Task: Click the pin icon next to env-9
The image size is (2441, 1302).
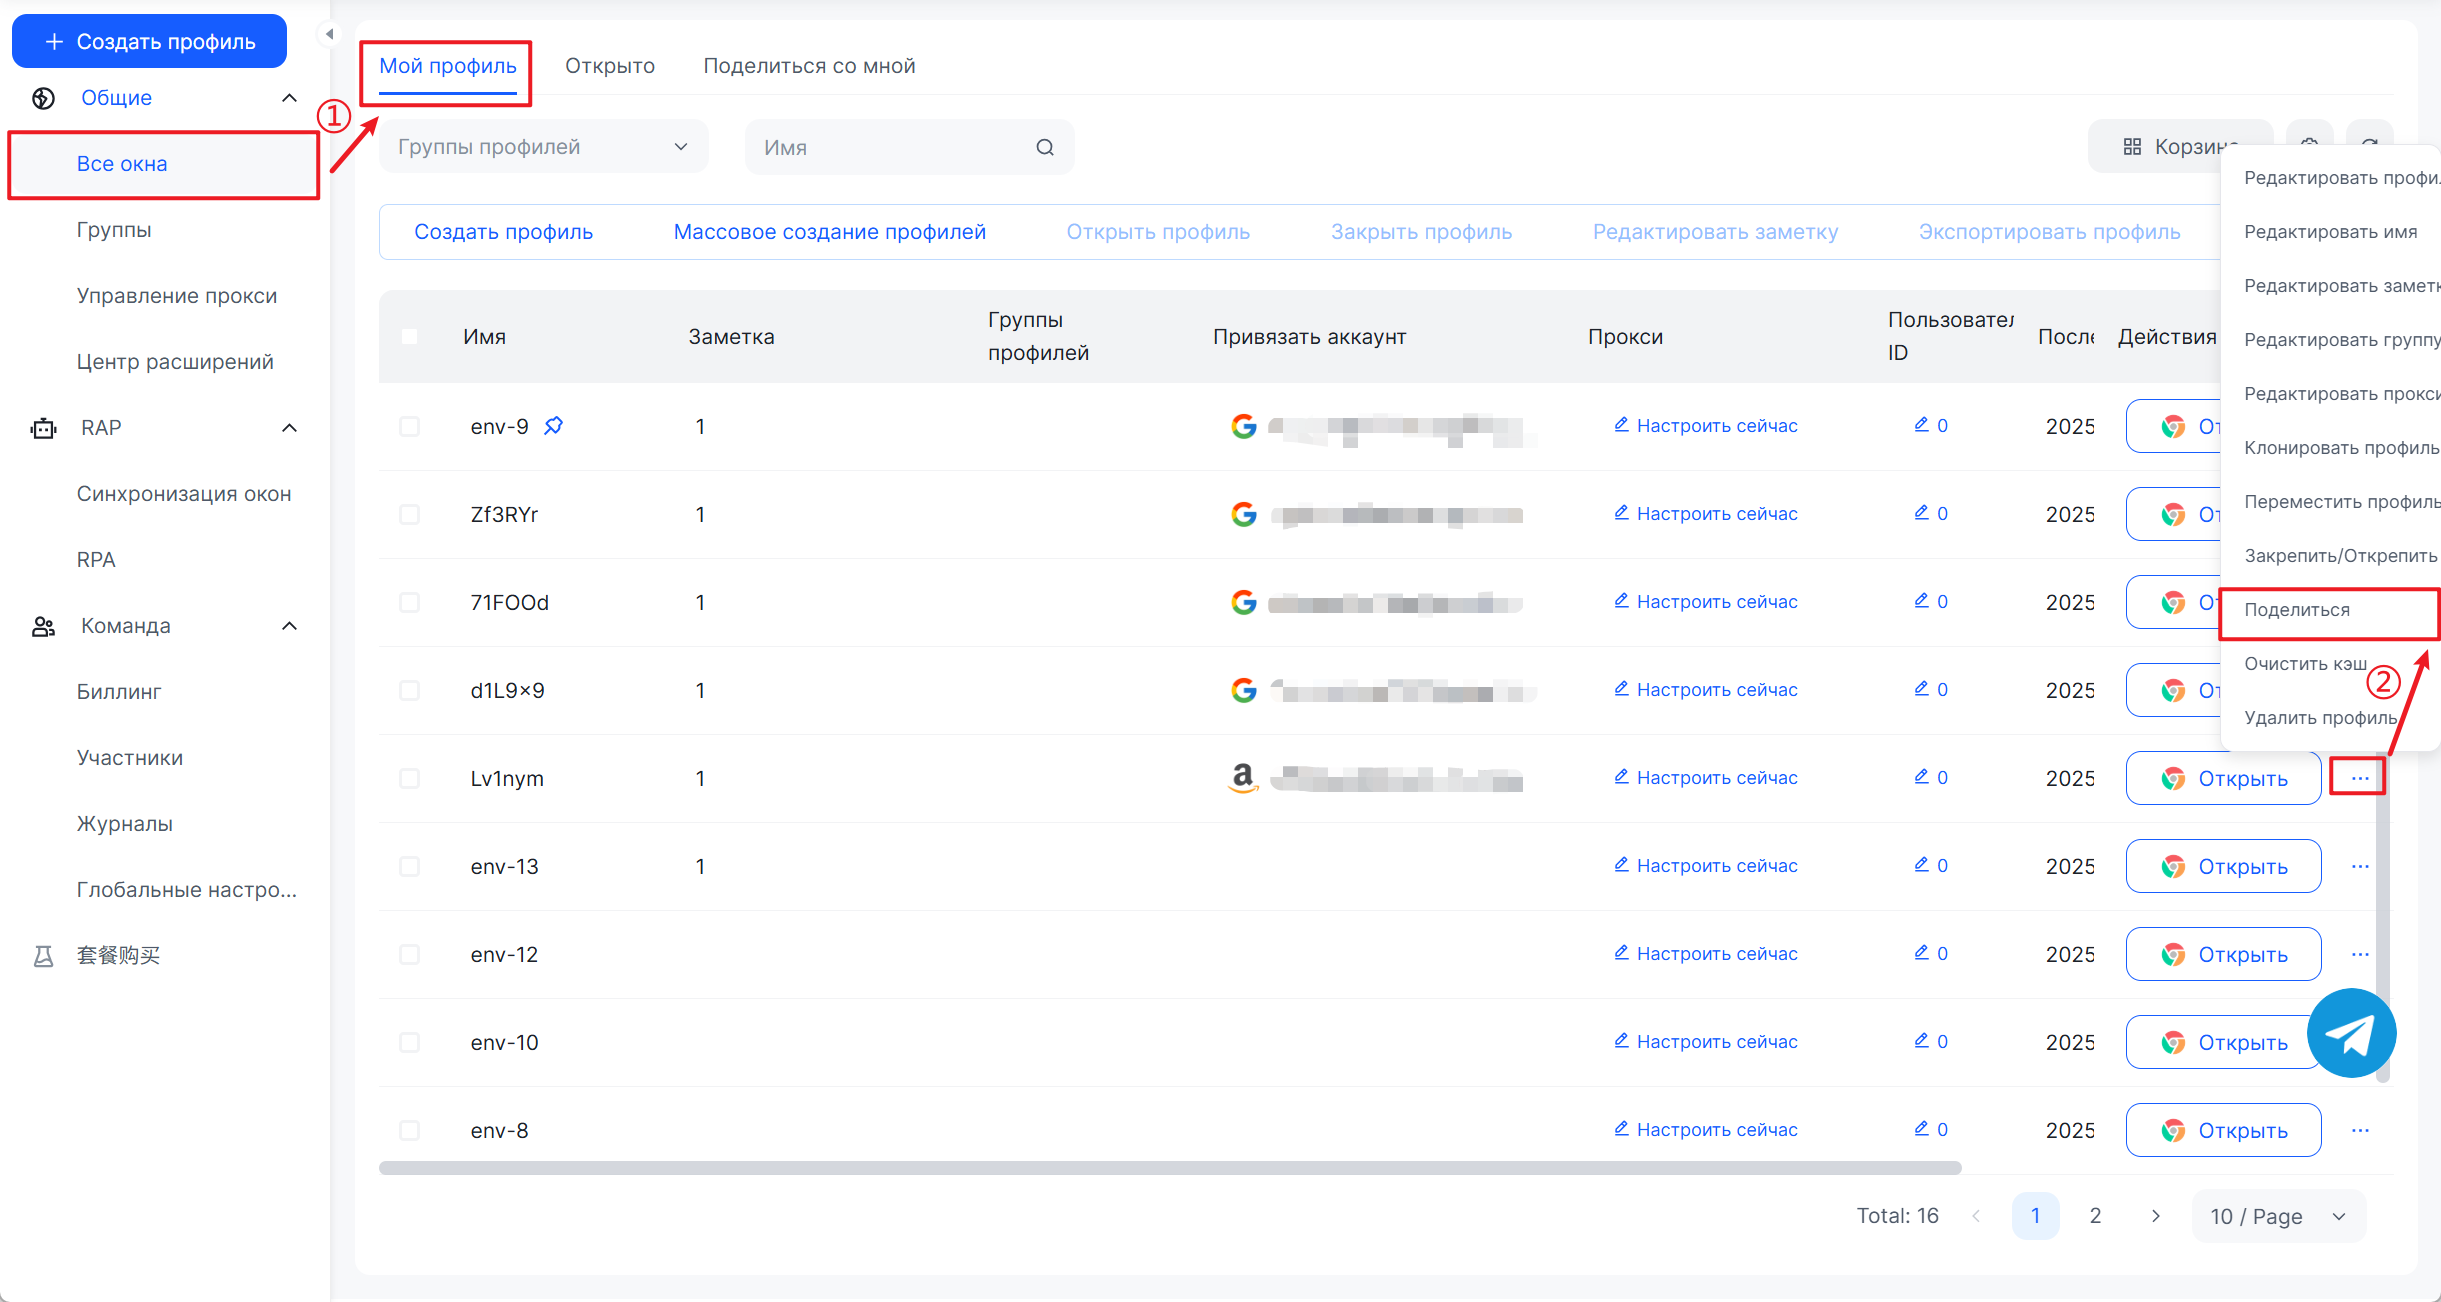Action: coord(553,426)
